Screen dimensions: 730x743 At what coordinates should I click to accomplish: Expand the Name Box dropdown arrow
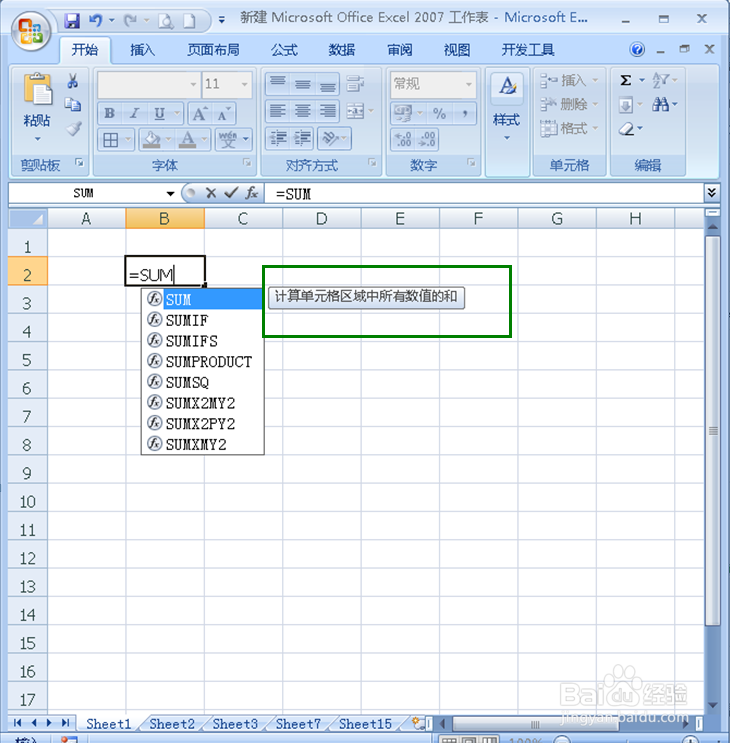click(170, 193)
